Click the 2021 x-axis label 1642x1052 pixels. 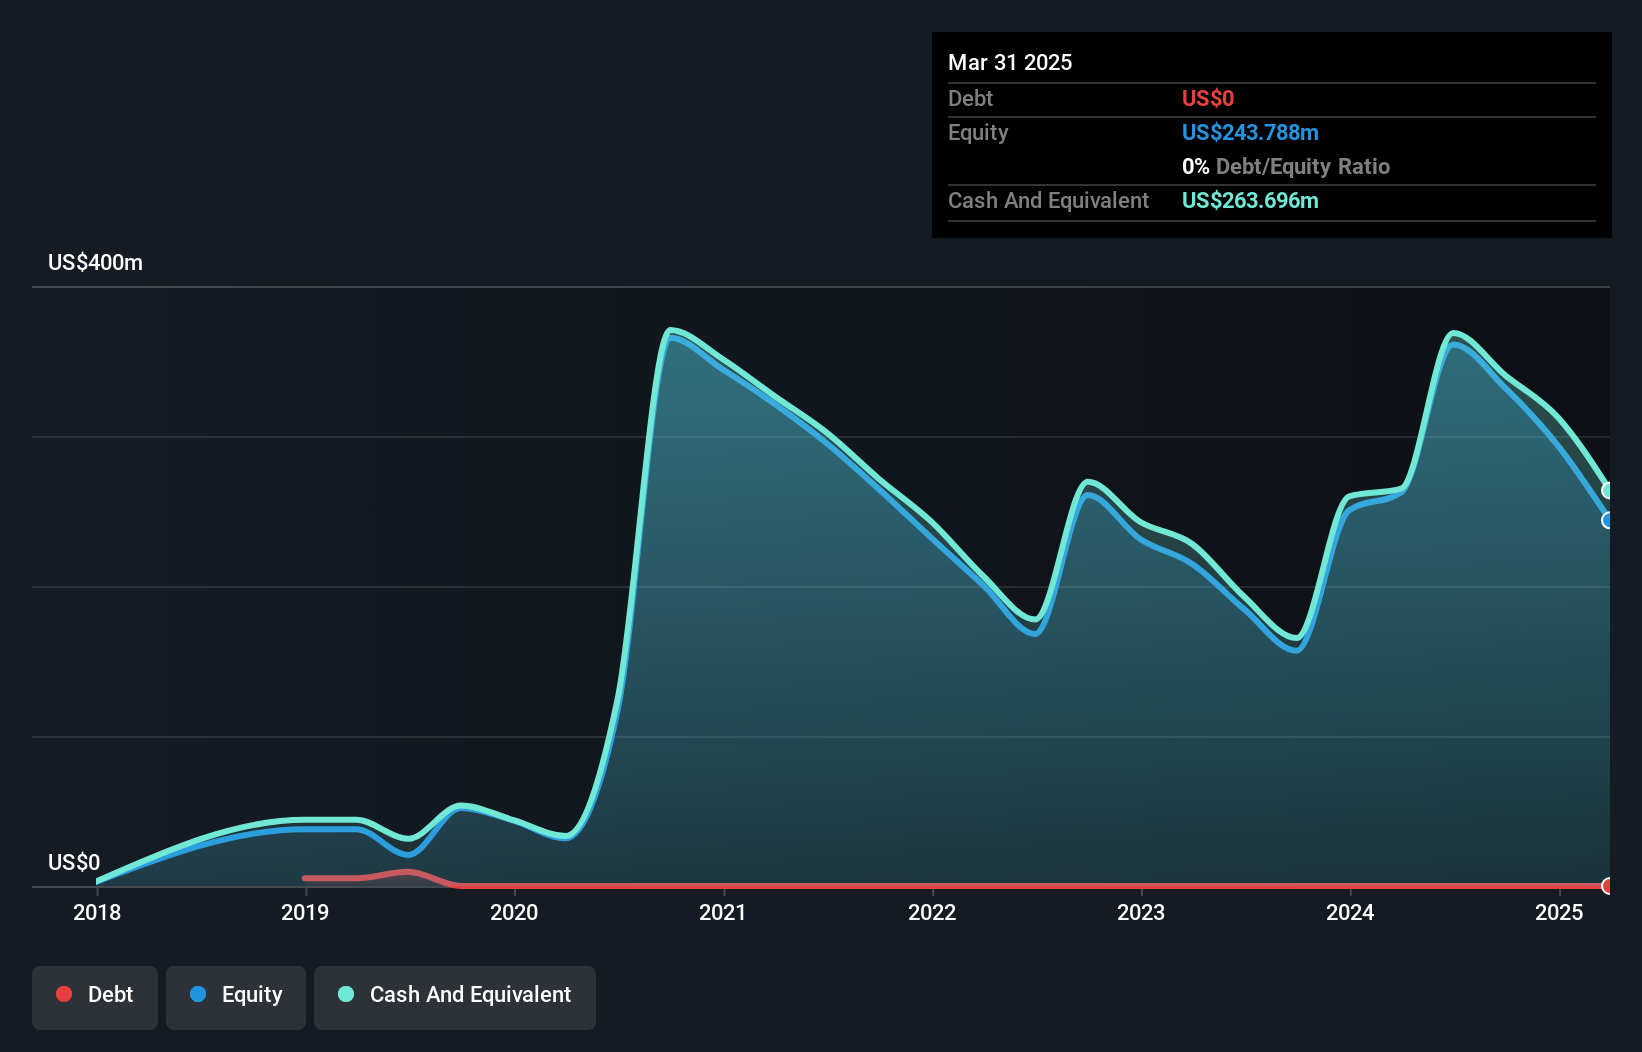pos(723,912)
